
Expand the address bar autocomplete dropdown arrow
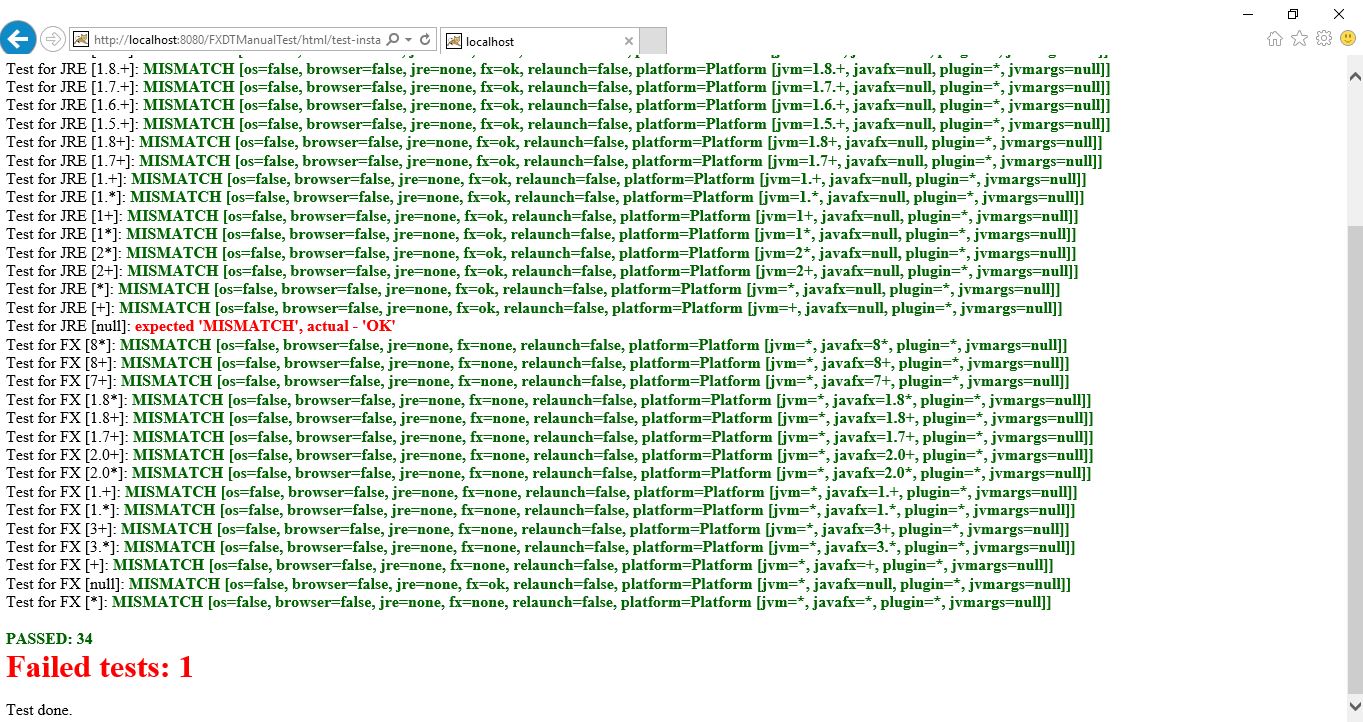[409, 40]
